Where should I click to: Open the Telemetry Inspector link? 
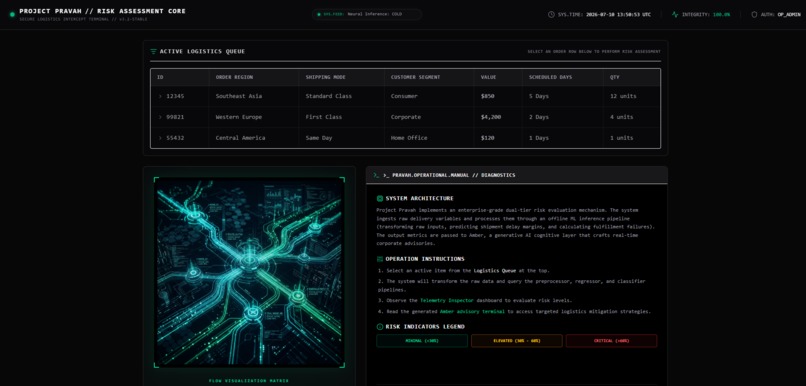point(447,301)
